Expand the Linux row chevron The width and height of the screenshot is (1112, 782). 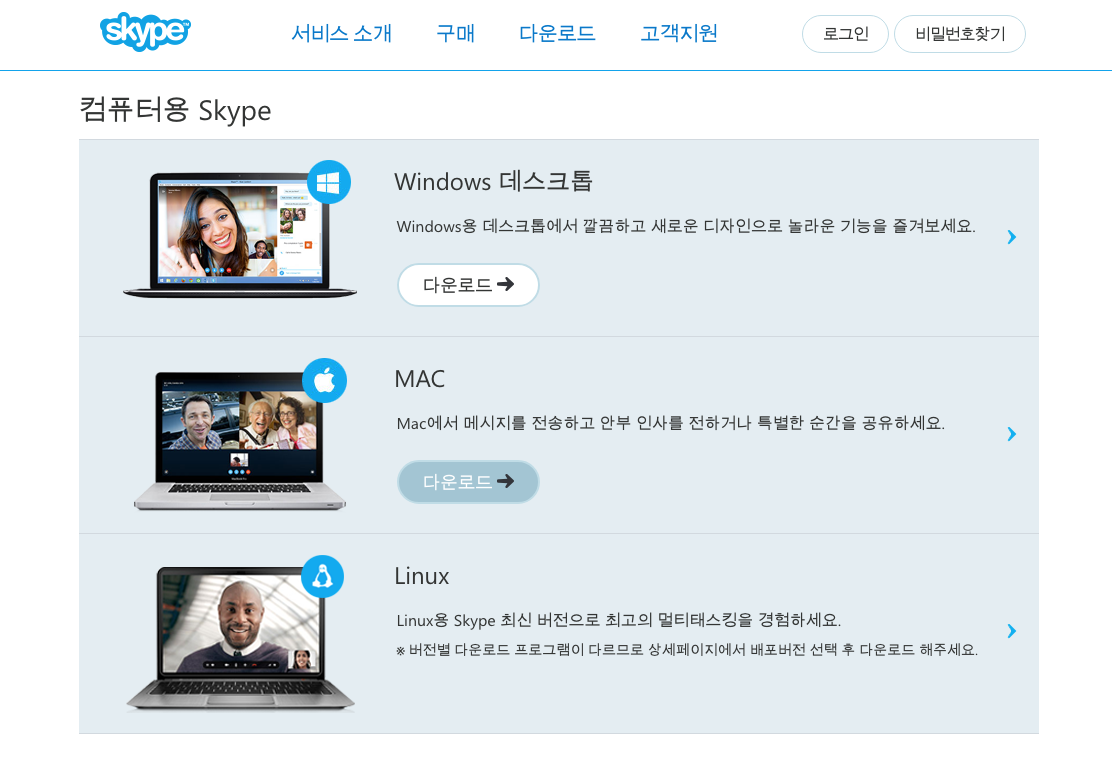coord(1012,631)
